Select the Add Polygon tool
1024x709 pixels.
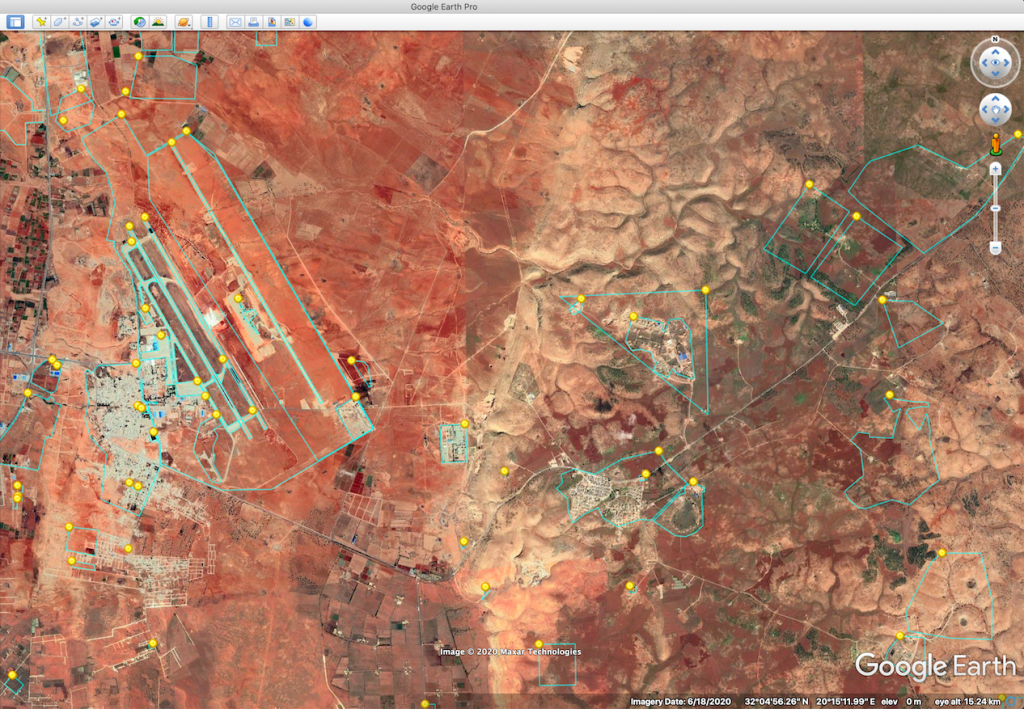pyautogui.click(x=59, y=22)
